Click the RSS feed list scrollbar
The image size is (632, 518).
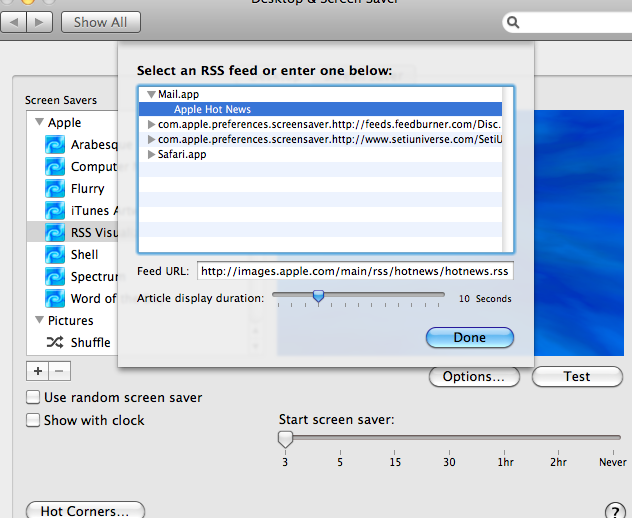pyautogui.click(x=508, y=169)
